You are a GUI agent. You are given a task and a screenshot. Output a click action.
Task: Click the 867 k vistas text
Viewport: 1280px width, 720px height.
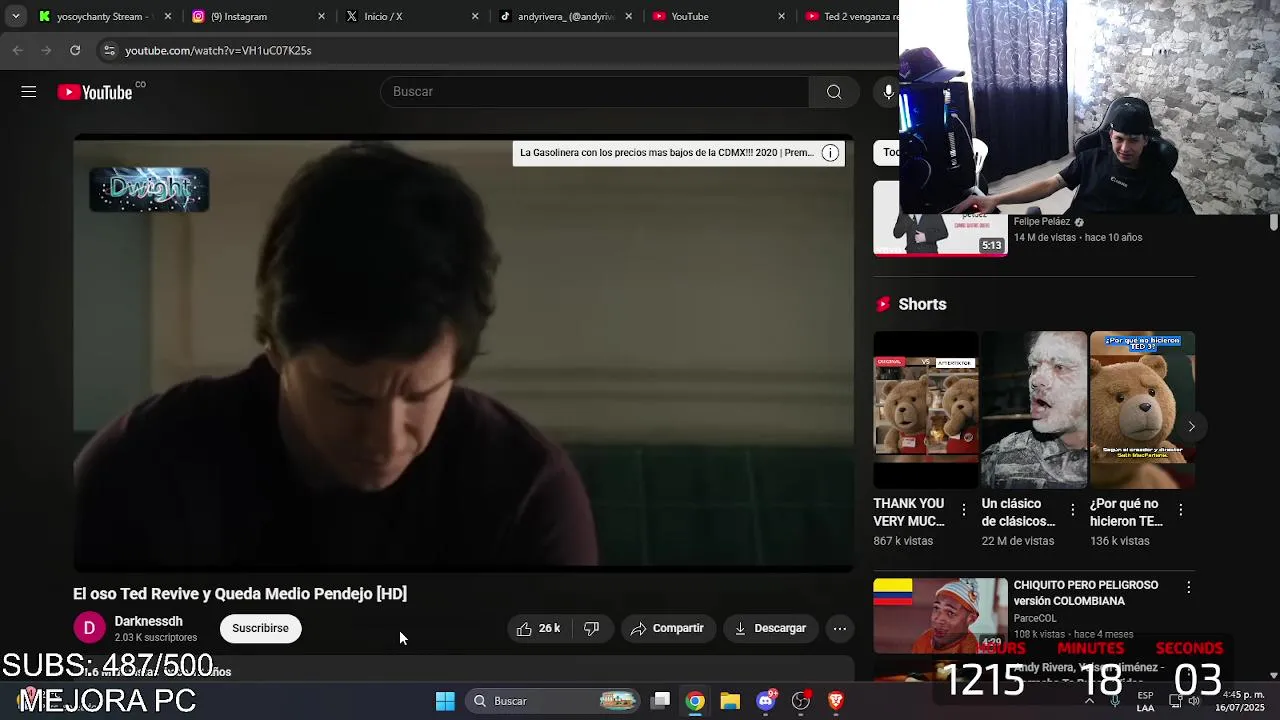tap(903, 541)
